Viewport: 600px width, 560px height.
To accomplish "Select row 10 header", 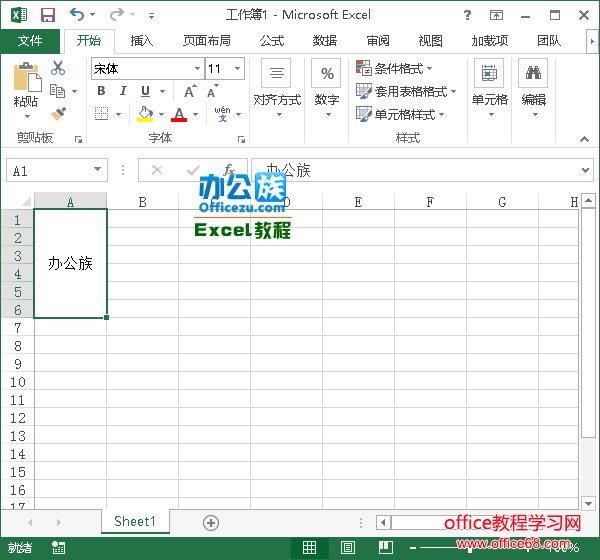I will (18, 382).
